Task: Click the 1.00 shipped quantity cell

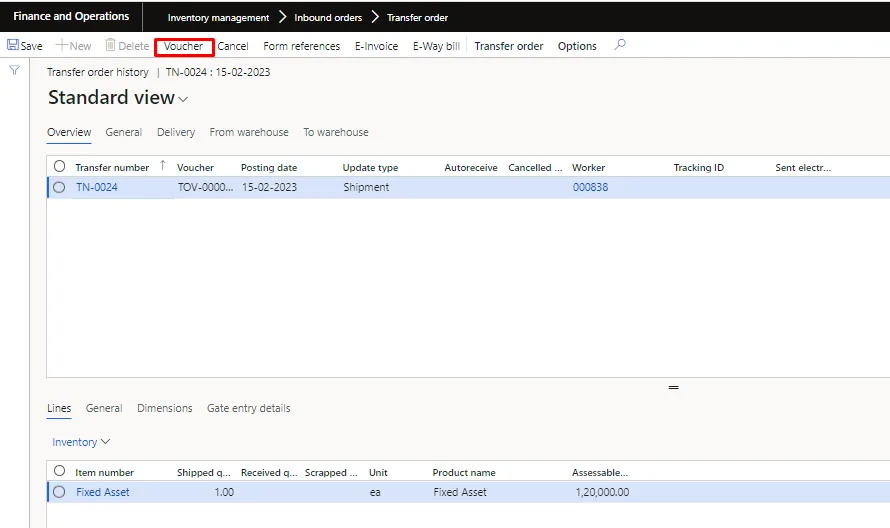Action: [x=224, y=492]
